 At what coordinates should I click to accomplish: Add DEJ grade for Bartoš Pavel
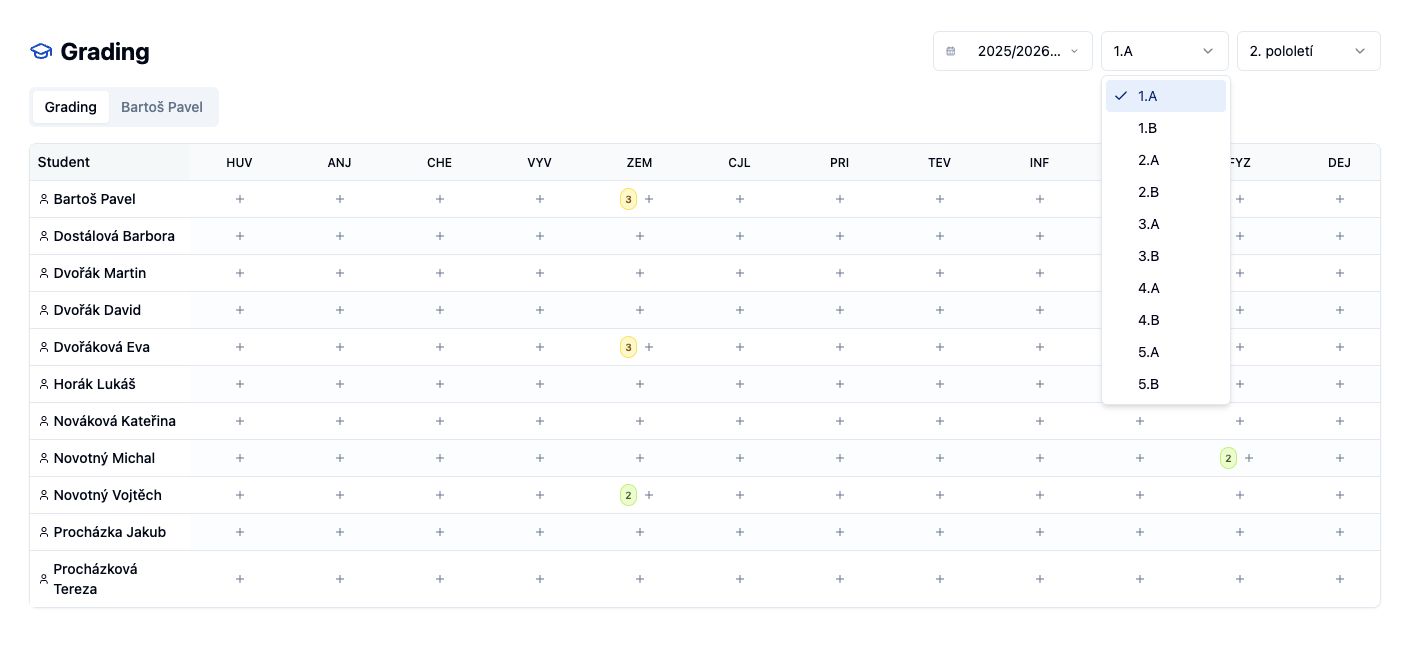tap(1340, 199)
